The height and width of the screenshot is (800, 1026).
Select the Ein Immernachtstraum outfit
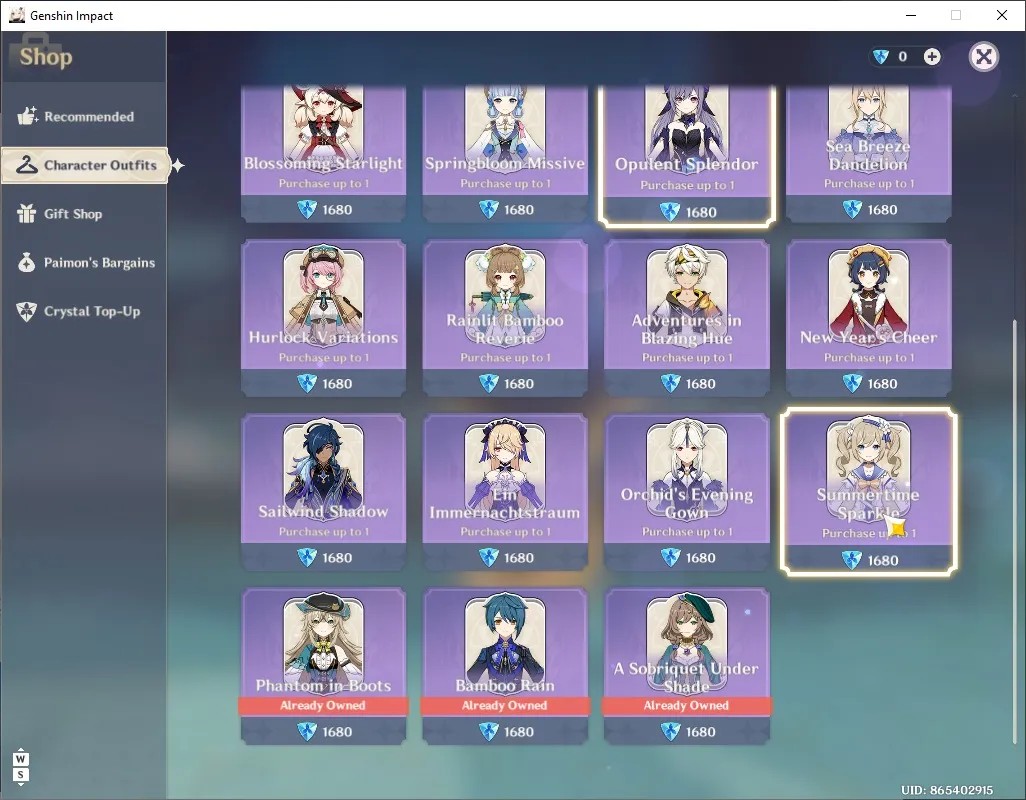pos(504,492)
